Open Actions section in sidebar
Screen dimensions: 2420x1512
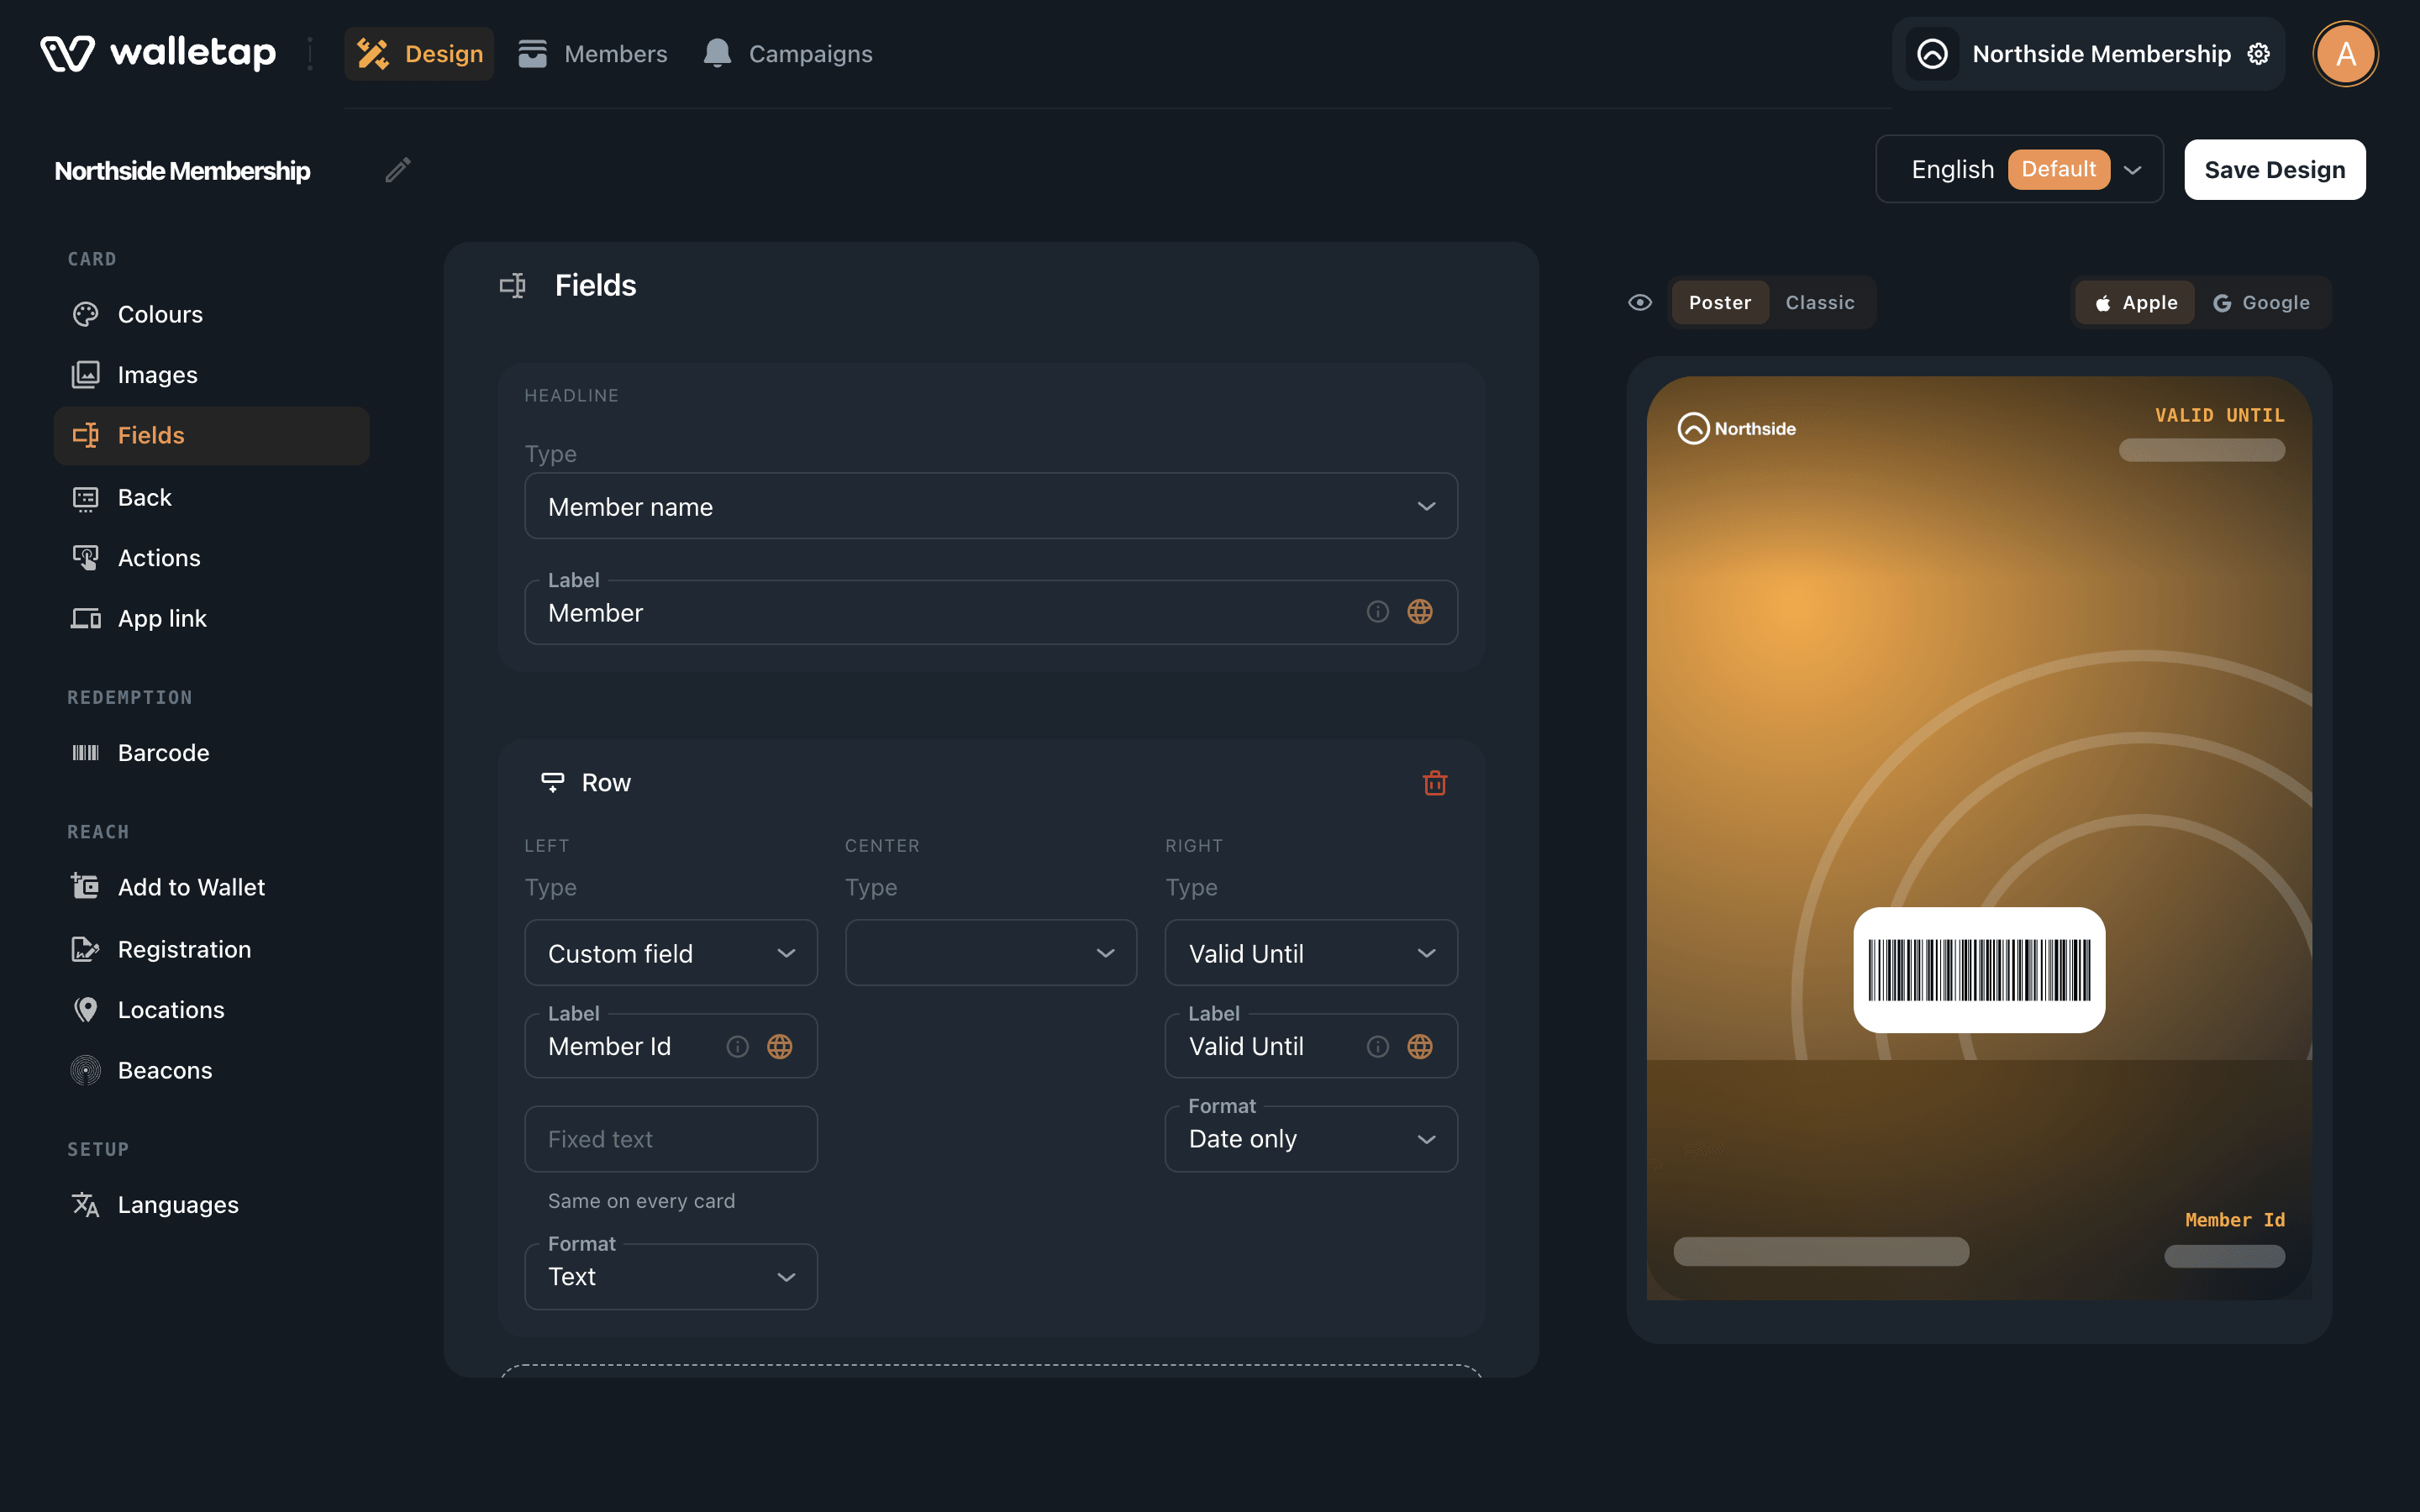[211, 558]
